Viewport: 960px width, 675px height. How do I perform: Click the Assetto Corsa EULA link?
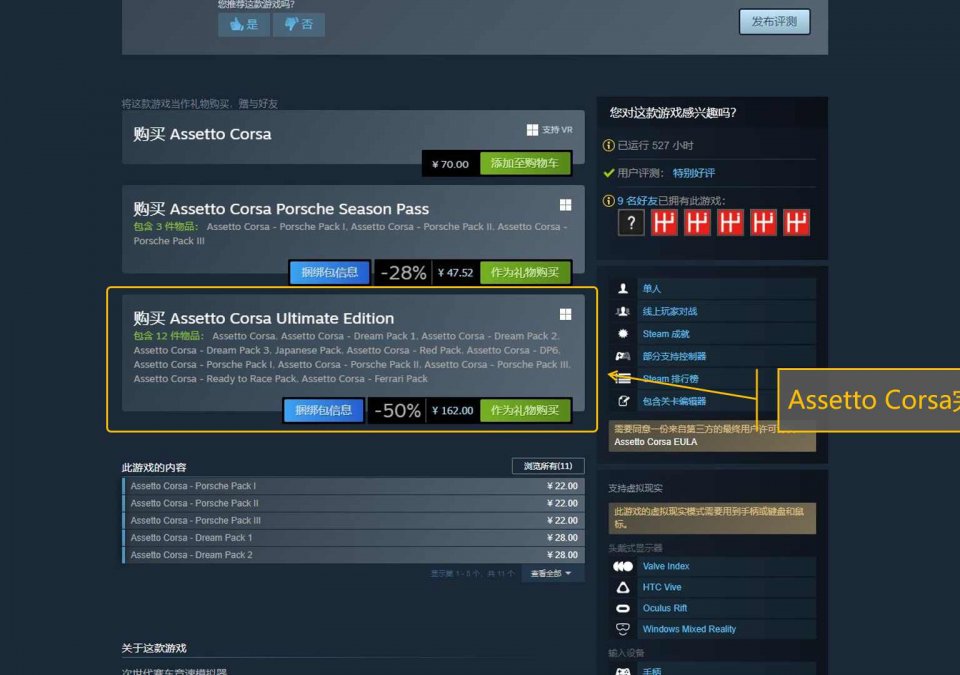(x=656, y=442)
